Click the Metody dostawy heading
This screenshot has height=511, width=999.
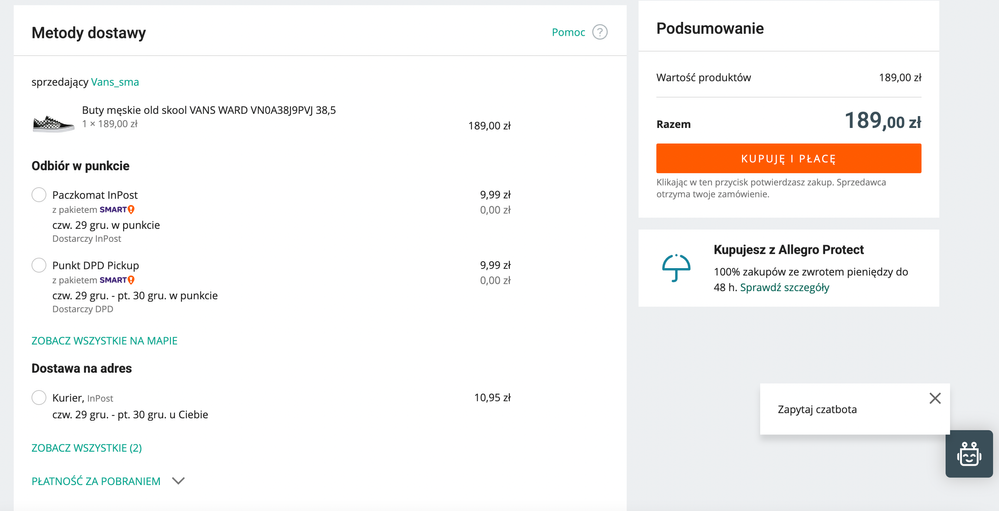(89, 32)
